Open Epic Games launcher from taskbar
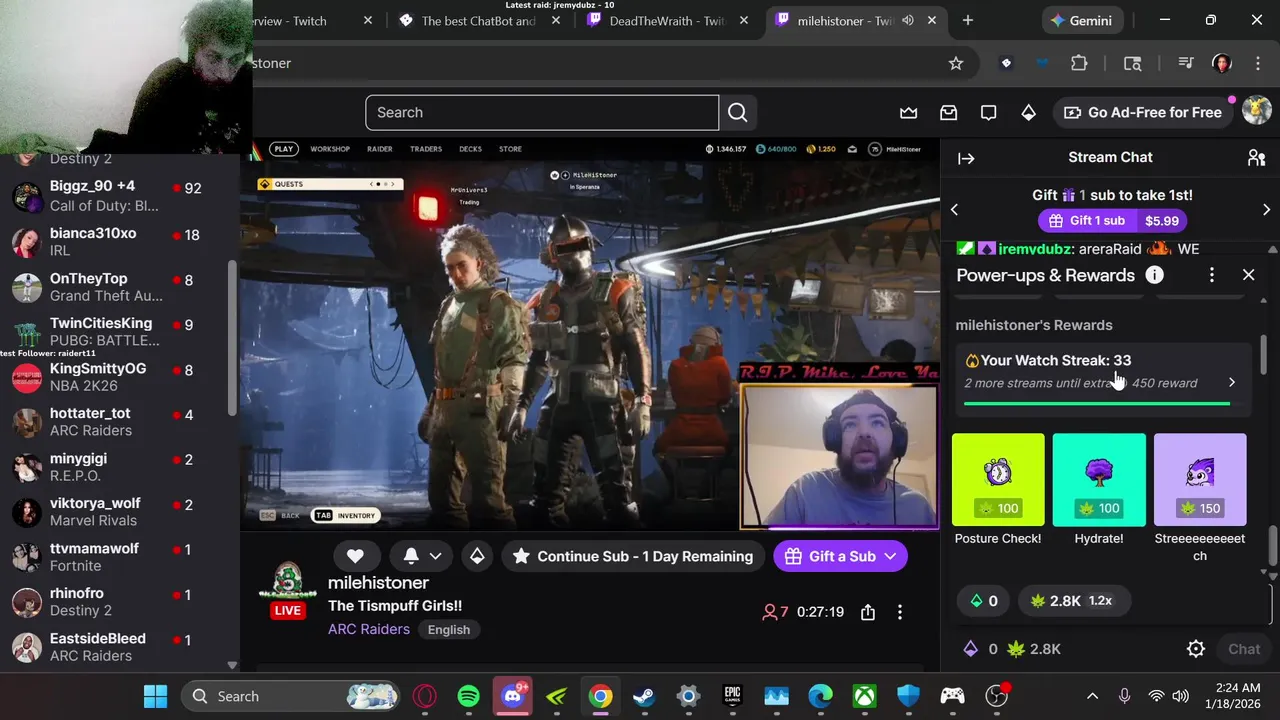 (732, 696)
